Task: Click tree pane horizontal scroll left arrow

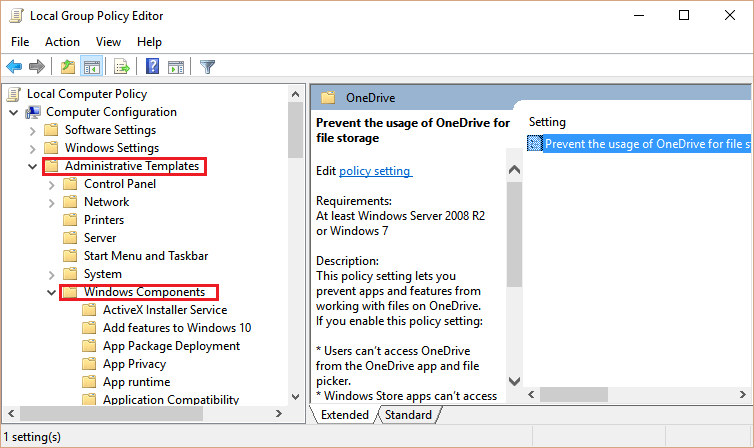Action: (11, 413)
